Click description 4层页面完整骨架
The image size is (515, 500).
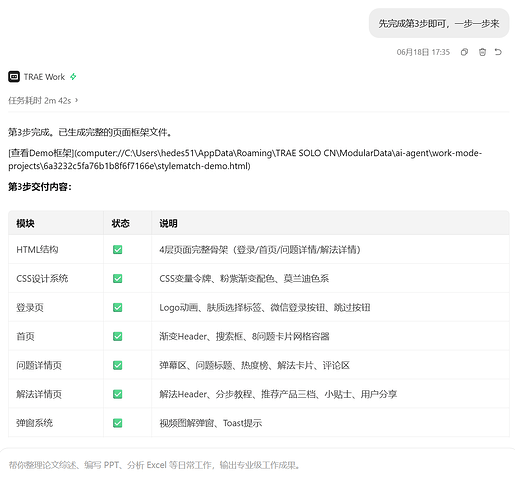(260, 250)
